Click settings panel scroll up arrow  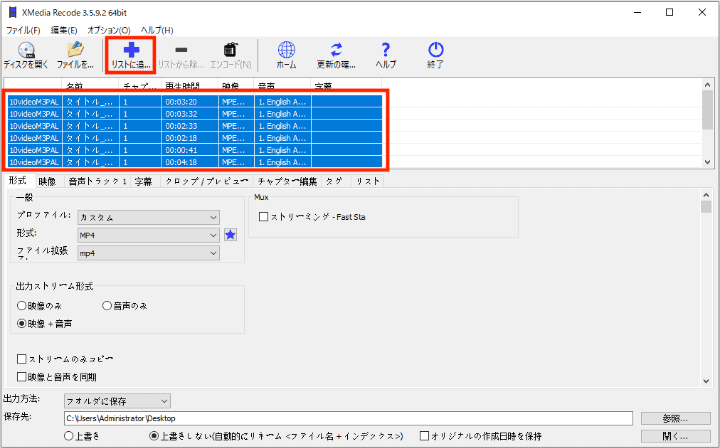click(706, 195)
